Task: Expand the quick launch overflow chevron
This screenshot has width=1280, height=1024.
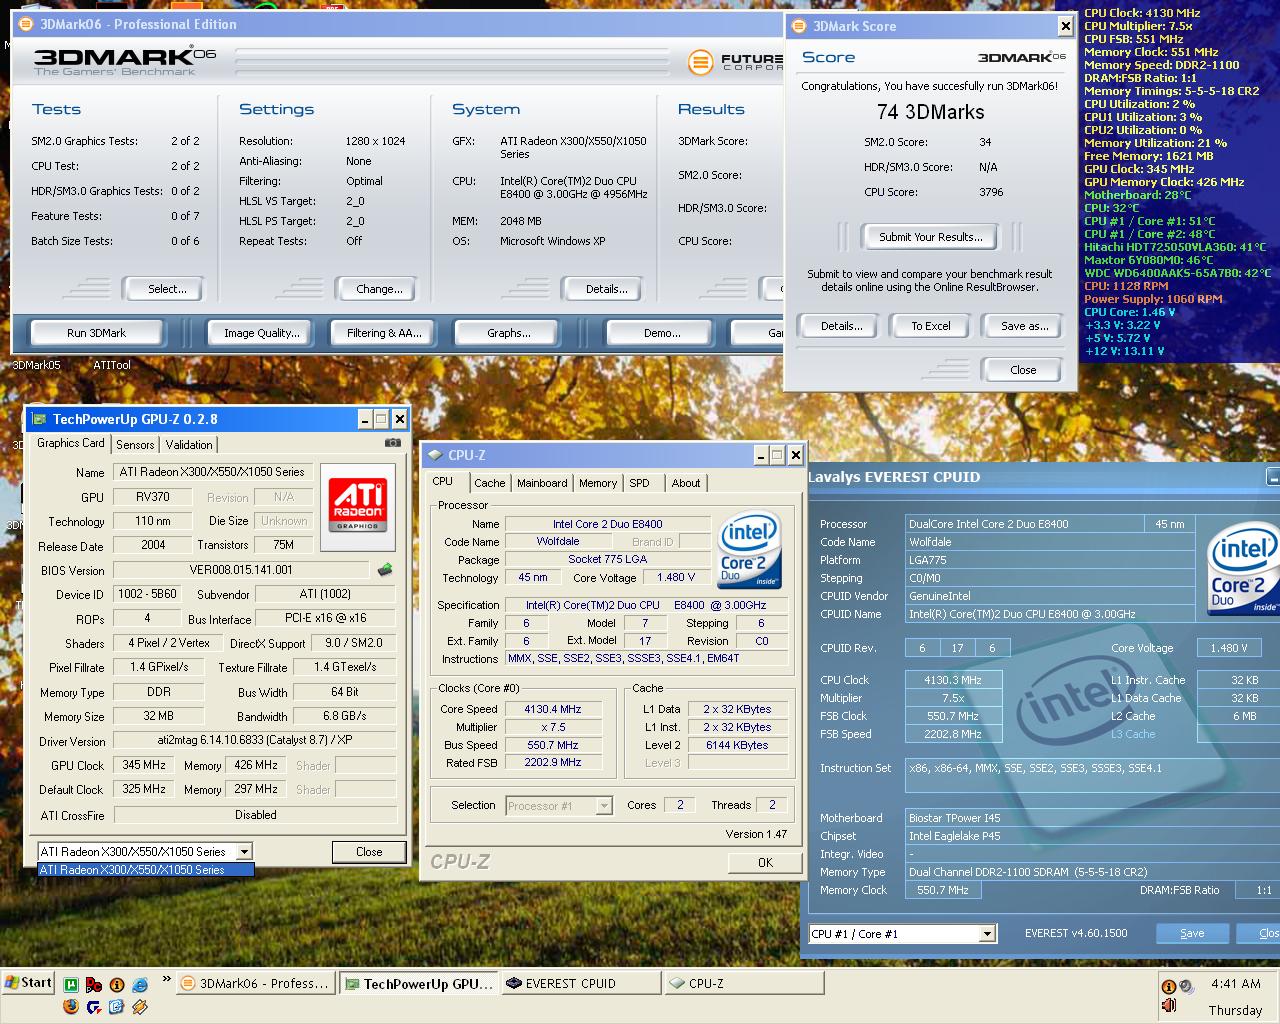Action: coord(166,979)
